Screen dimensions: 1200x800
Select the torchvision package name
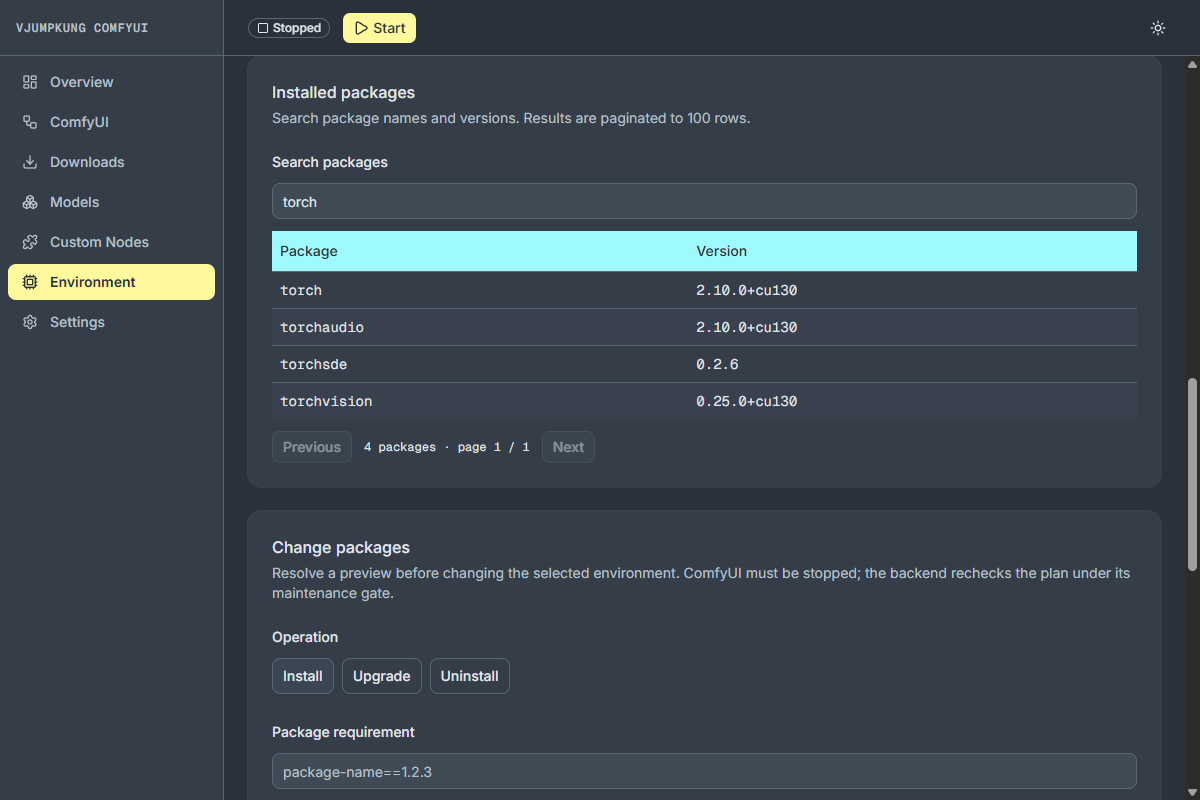(x=326, y=401)
